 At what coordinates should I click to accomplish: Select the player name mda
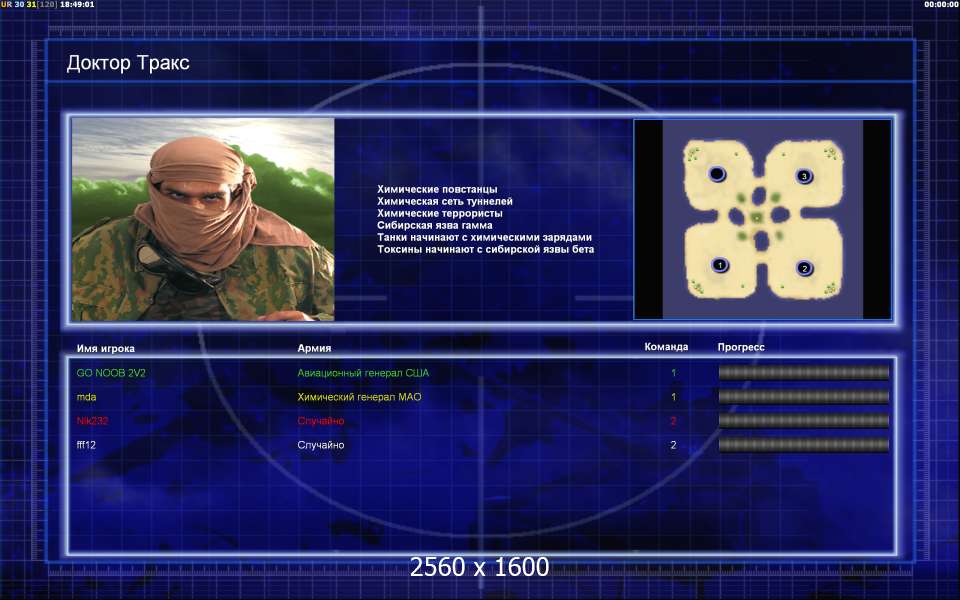point(86,397)
